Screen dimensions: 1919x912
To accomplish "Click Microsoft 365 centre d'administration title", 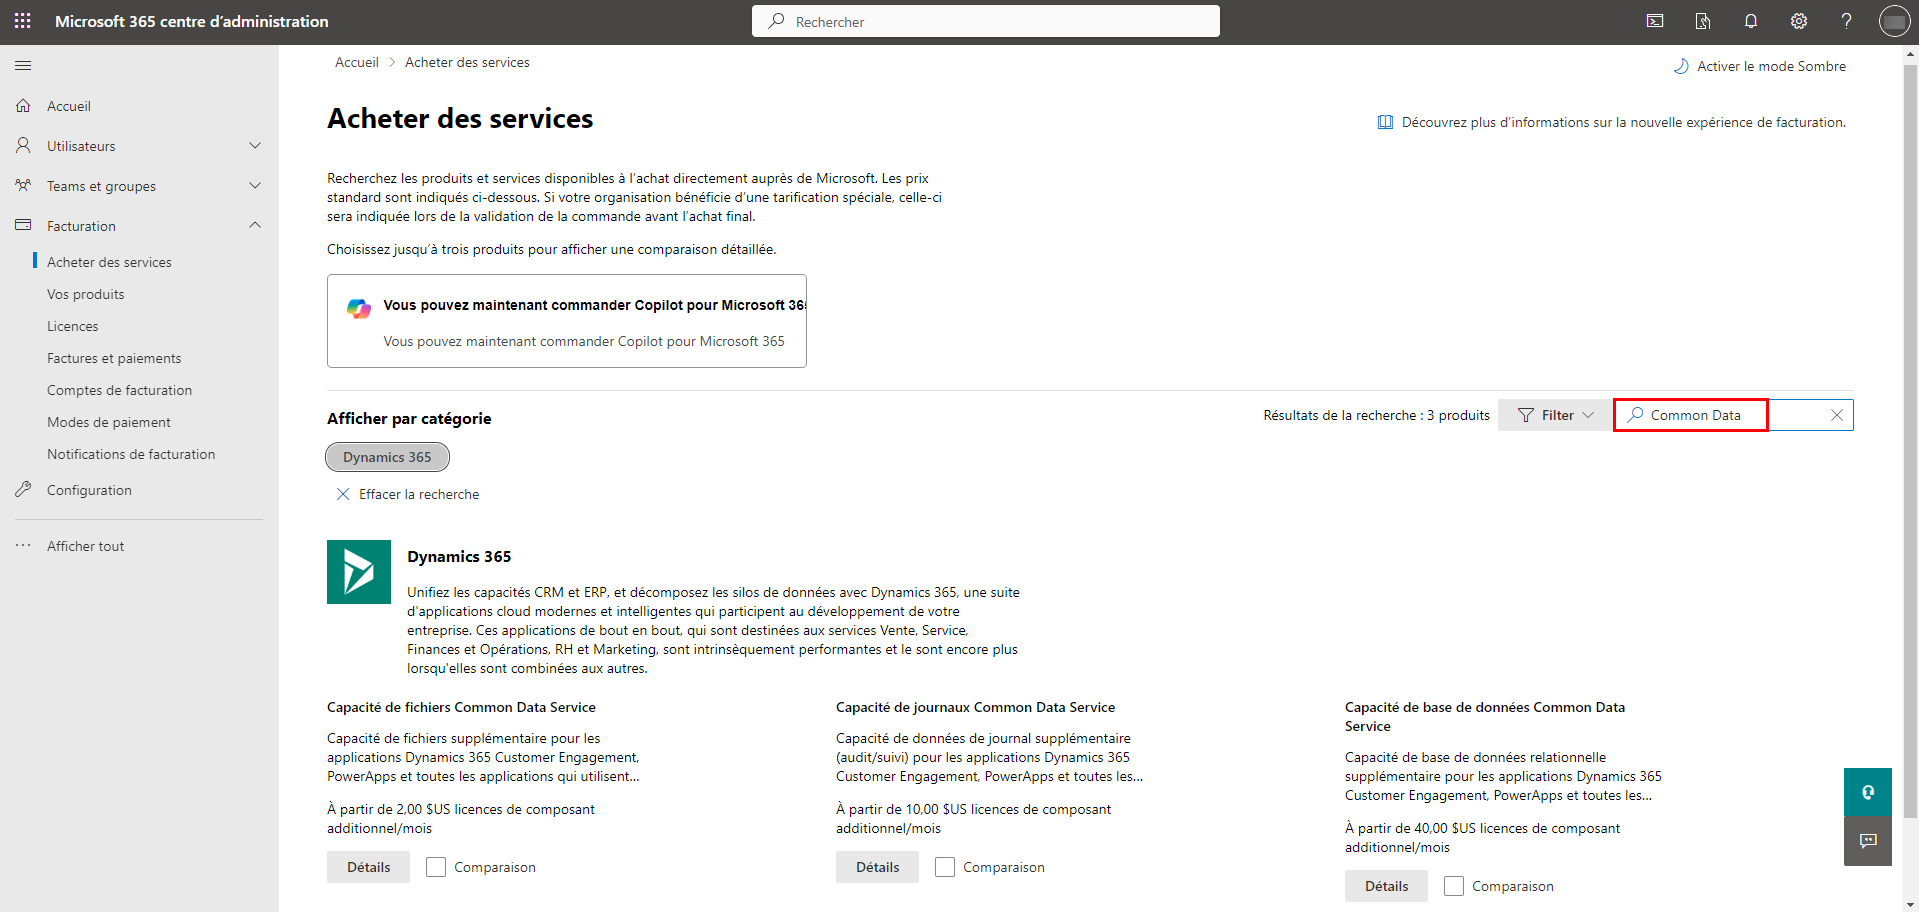I will [x=192, y=21].
